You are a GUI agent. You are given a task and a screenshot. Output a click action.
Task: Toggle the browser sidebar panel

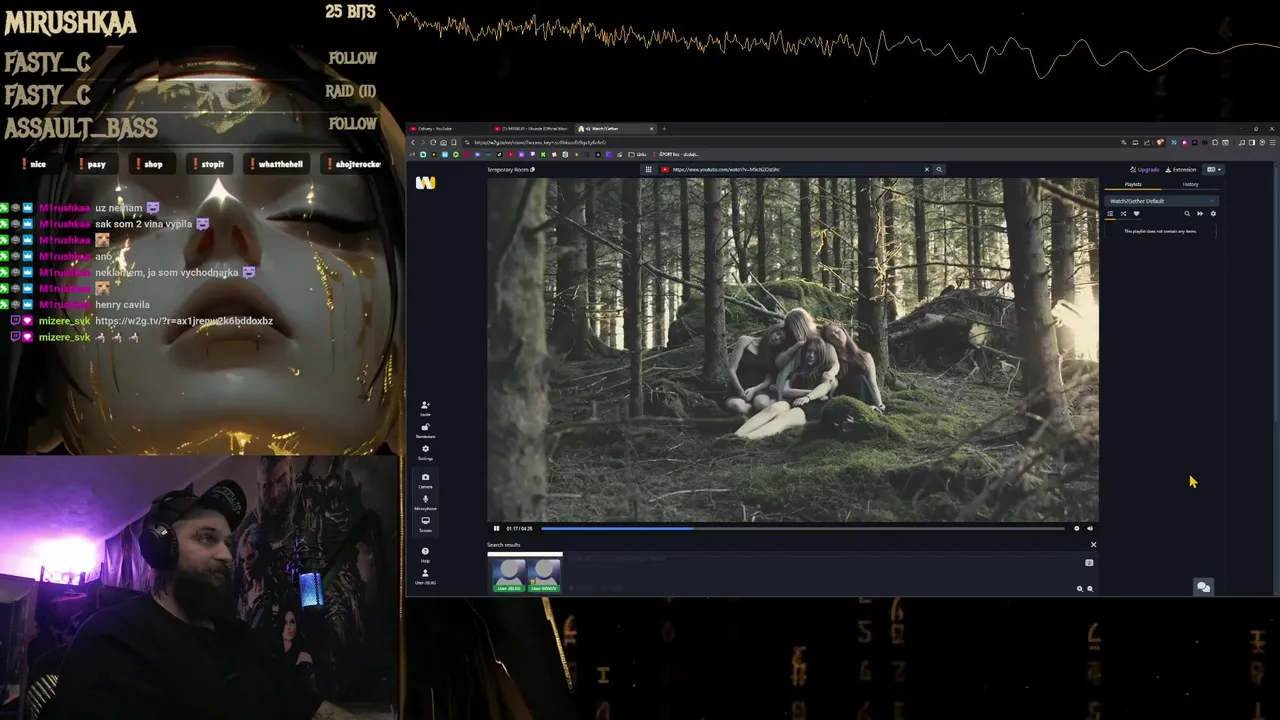[1252, 143]
